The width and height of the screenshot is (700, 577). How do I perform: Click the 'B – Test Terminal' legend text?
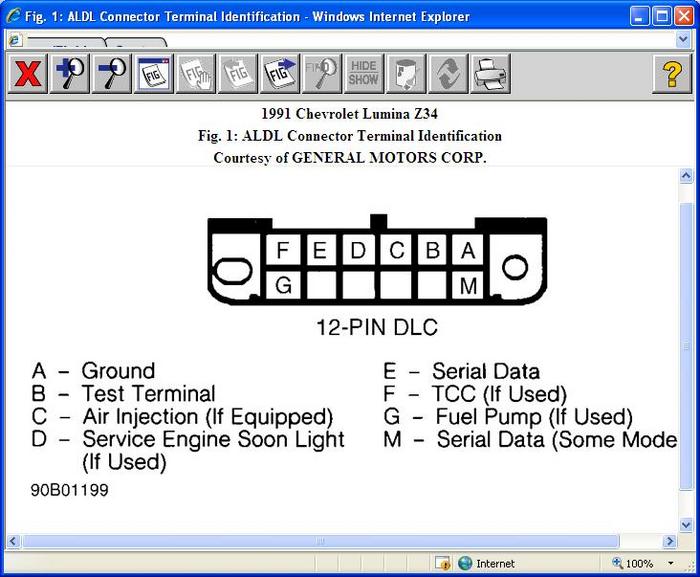pyautogui.click(x=124, y=394)
